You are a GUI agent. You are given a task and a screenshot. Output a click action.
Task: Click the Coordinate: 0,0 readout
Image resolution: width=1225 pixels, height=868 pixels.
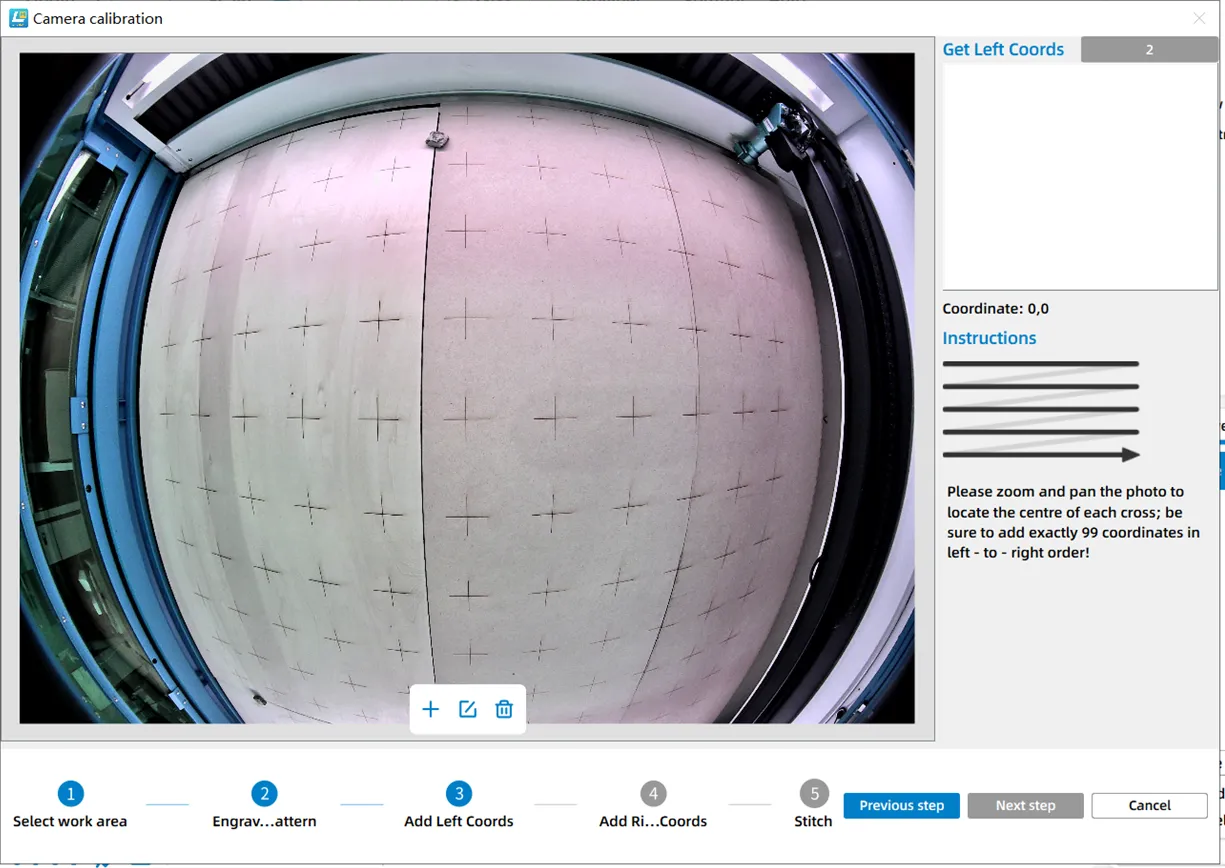995,309
